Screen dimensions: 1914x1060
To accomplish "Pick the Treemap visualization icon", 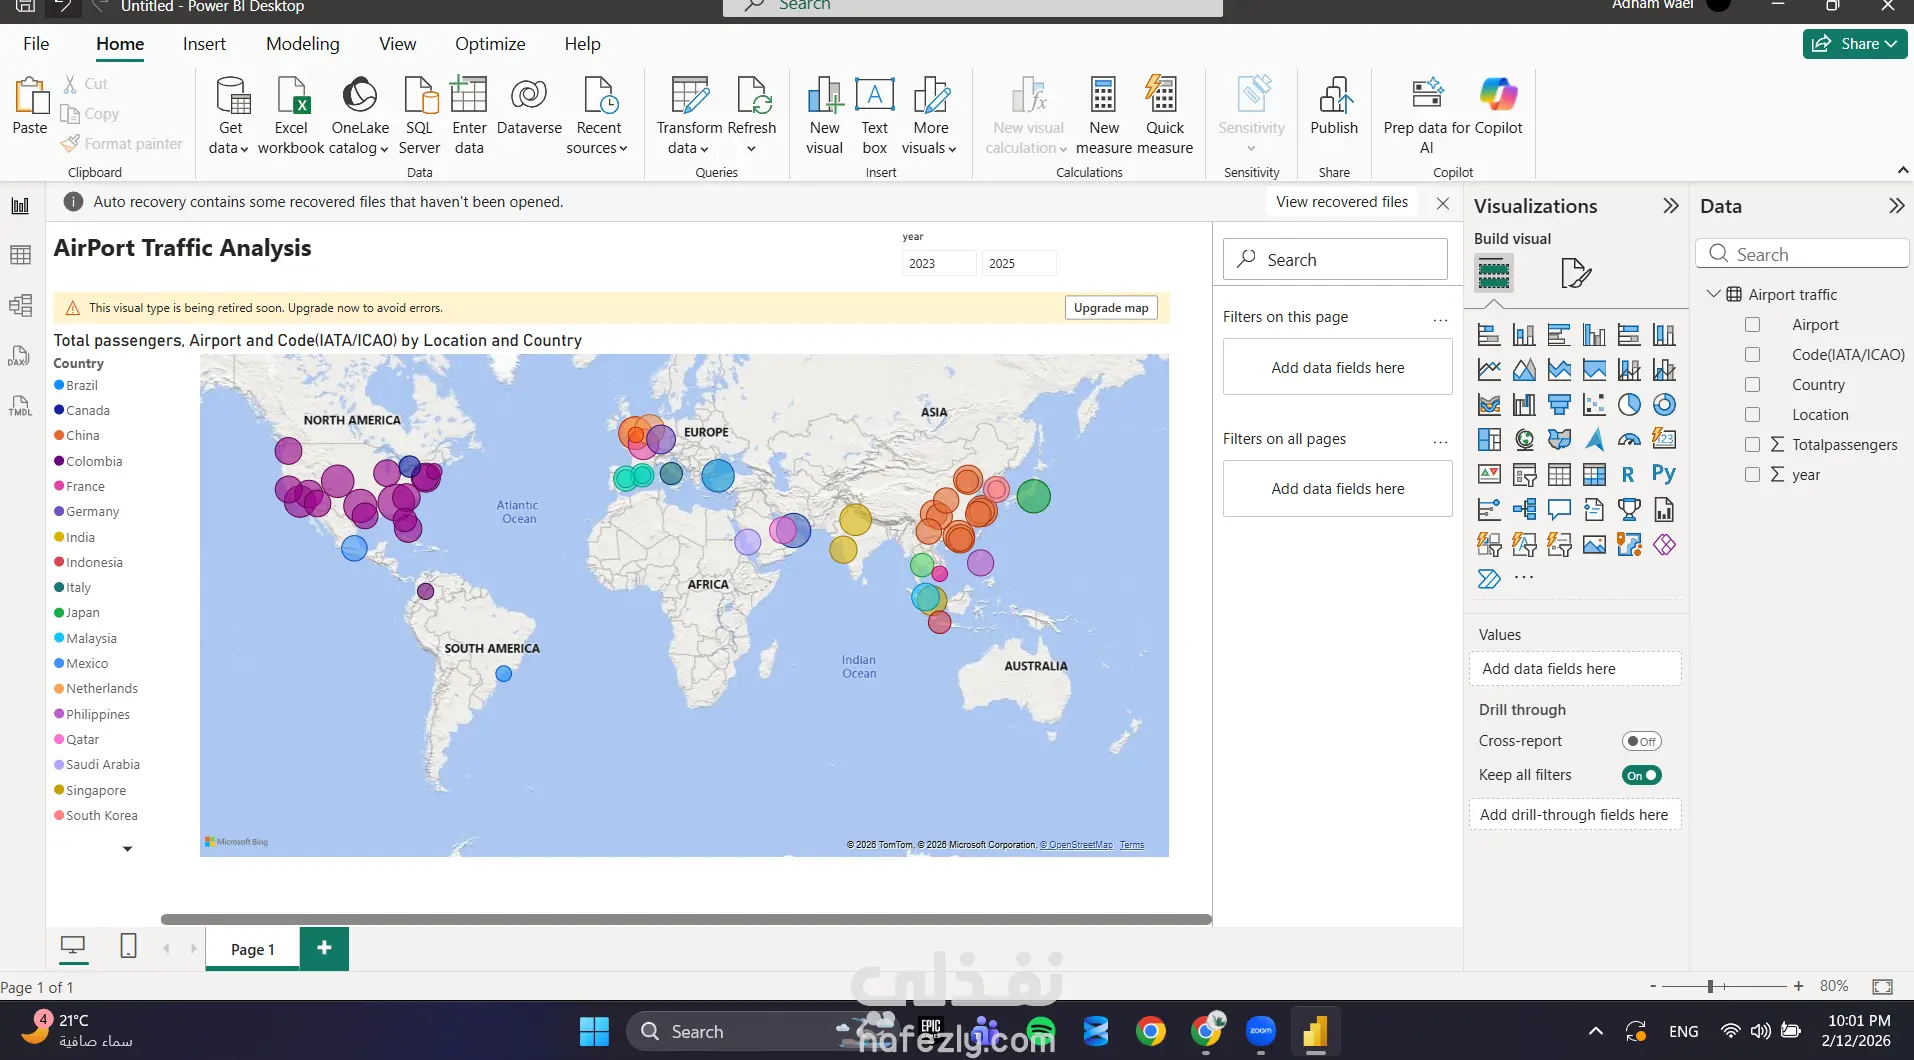I will 1489,440.
